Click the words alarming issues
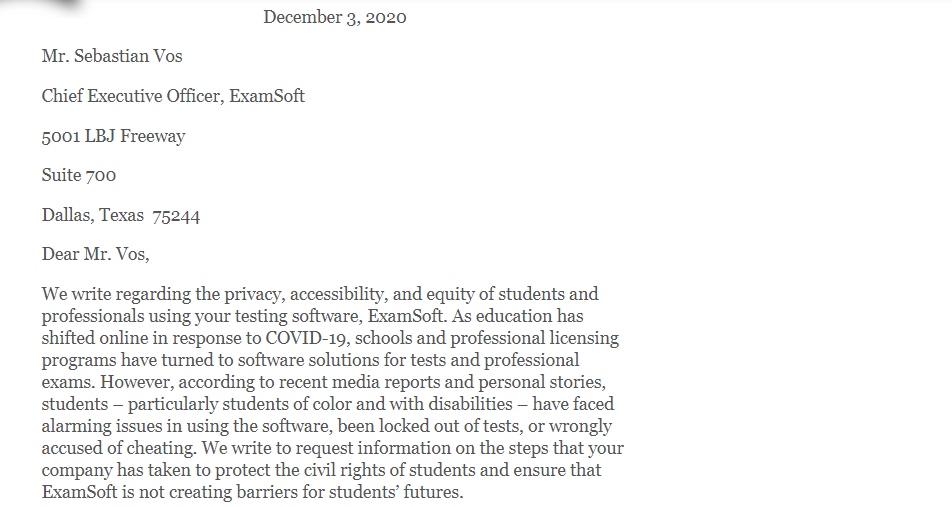The width and height of the screenshot is (952, 507). pyautogui.click(x=95, y=426)
